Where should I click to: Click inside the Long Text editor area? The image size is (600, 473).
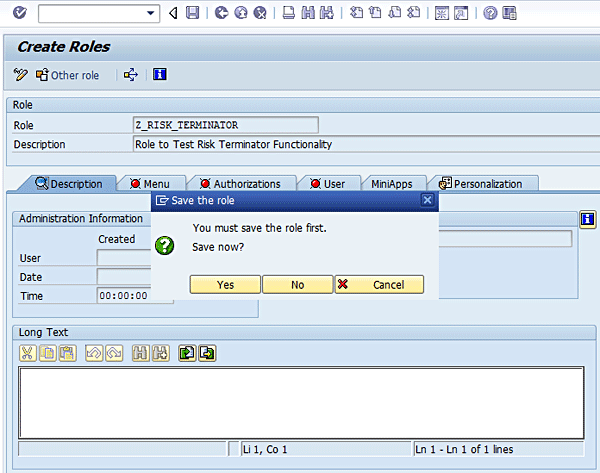(x=301, y=402)
